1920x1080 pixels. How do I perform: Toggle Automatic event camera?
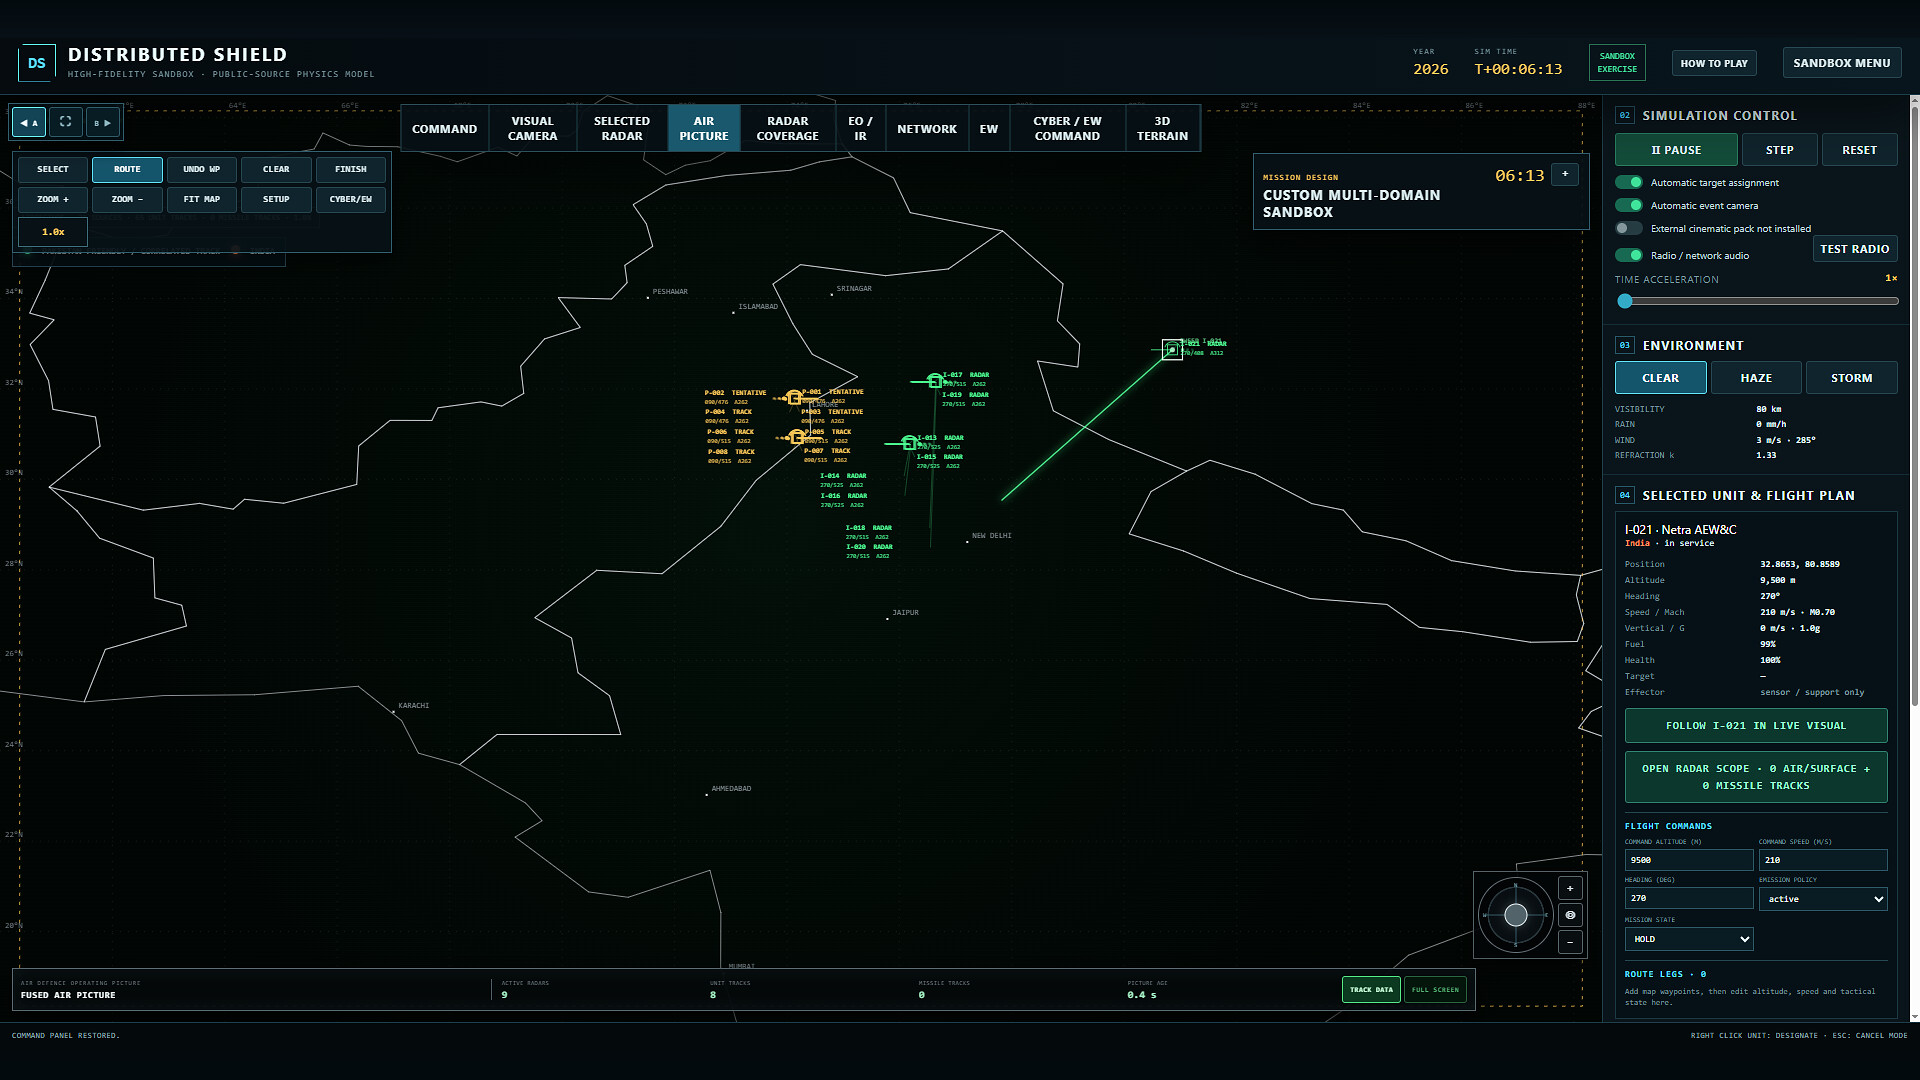(x=1629, y=205)
